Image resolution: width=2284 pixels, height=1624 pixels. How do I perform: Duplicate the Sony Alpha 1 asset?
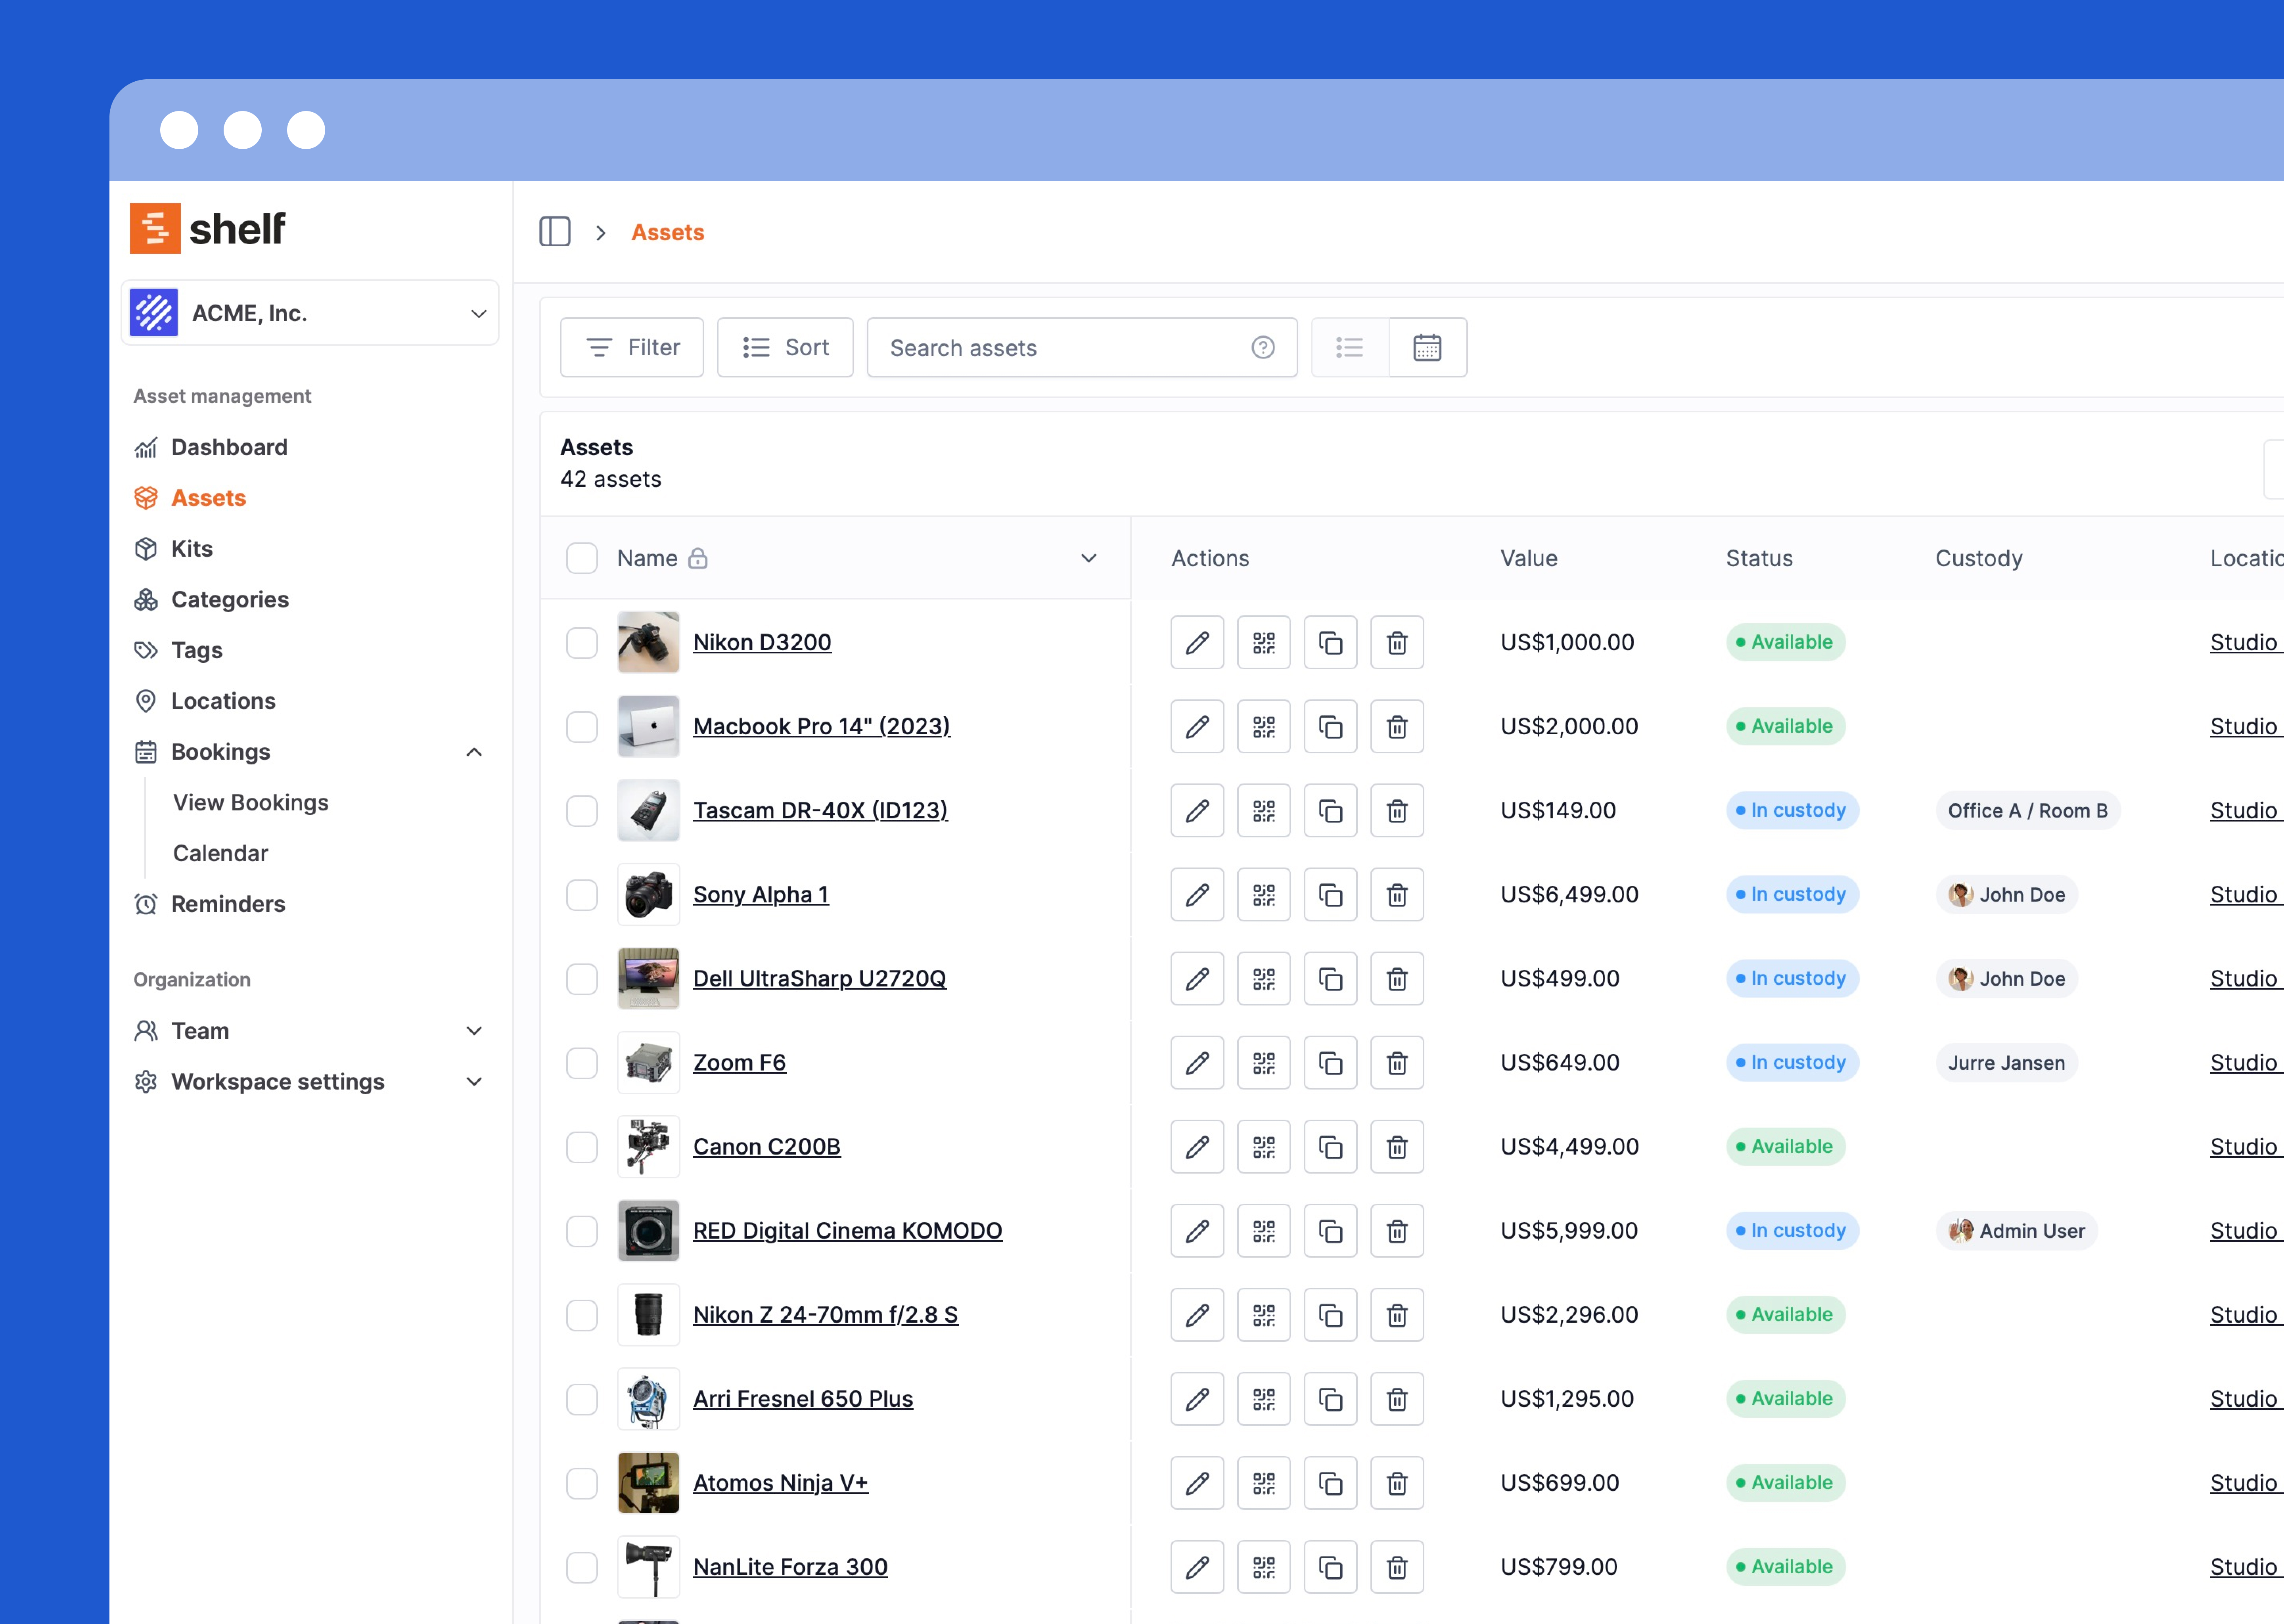1330,894
